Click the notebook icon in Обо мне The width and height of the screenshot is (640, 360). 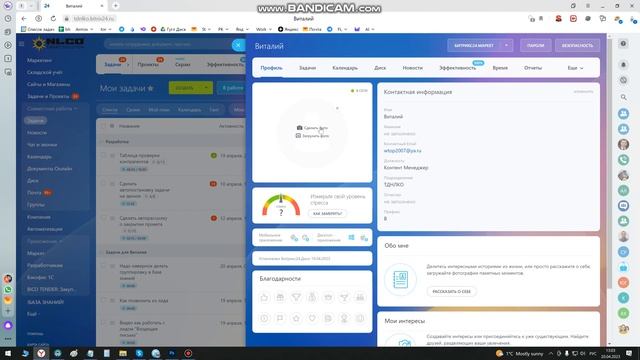[400, 280]
